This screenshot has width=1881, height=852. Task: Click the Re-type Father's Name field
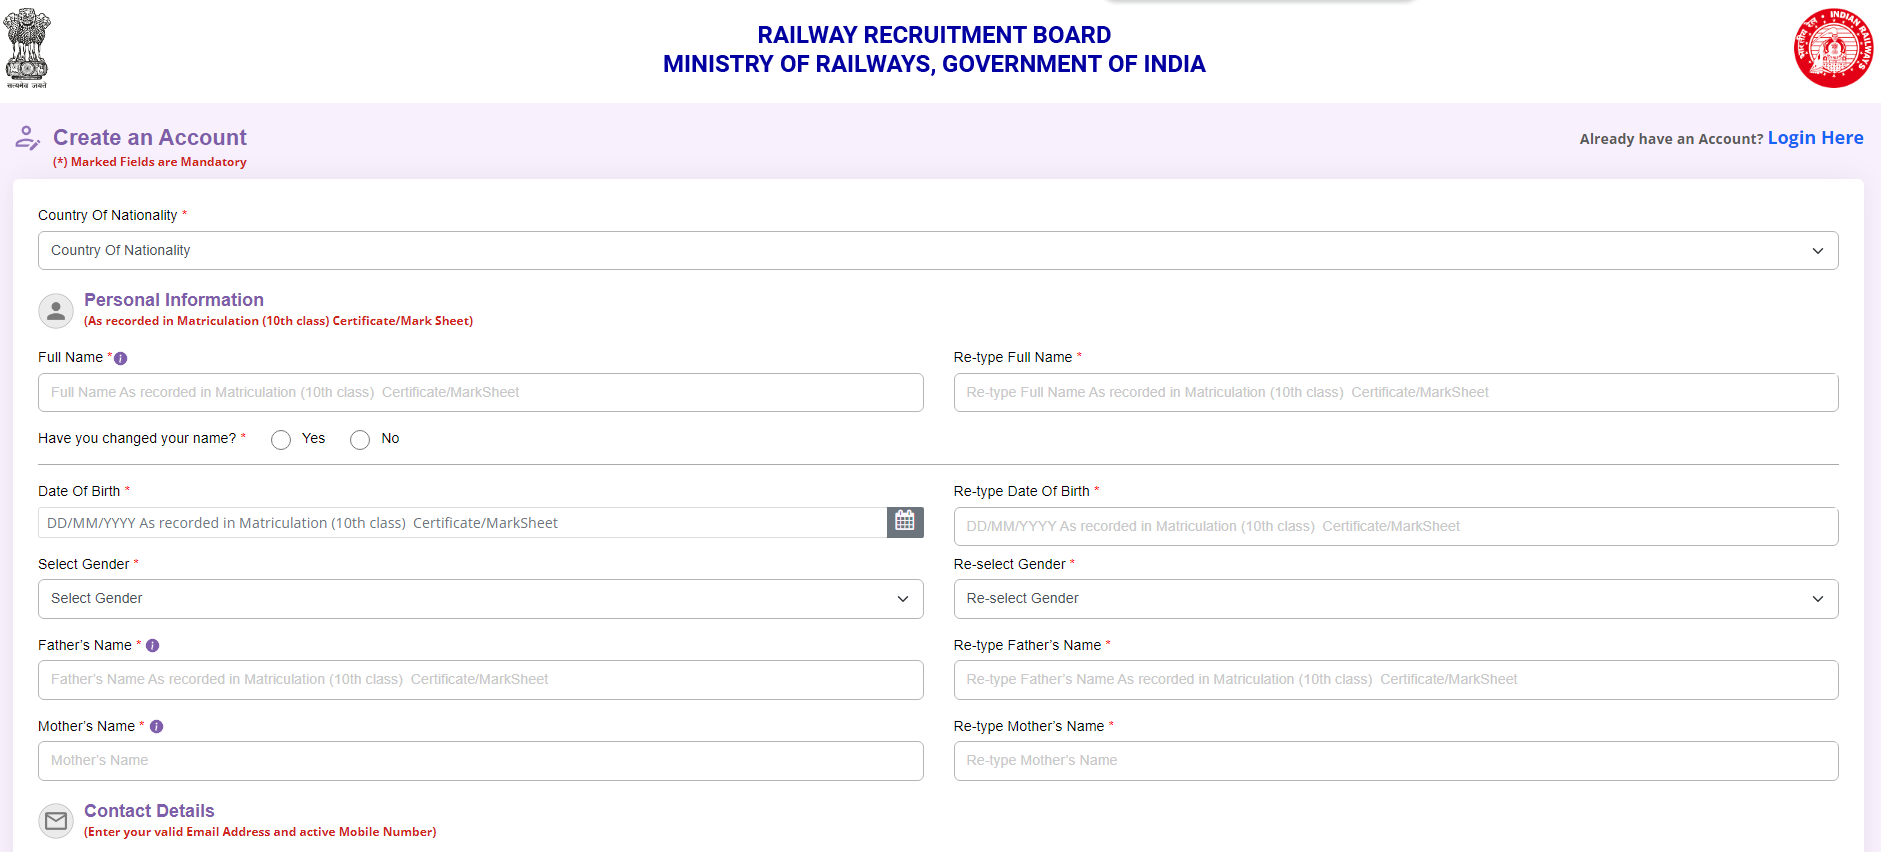[1395, 680]
